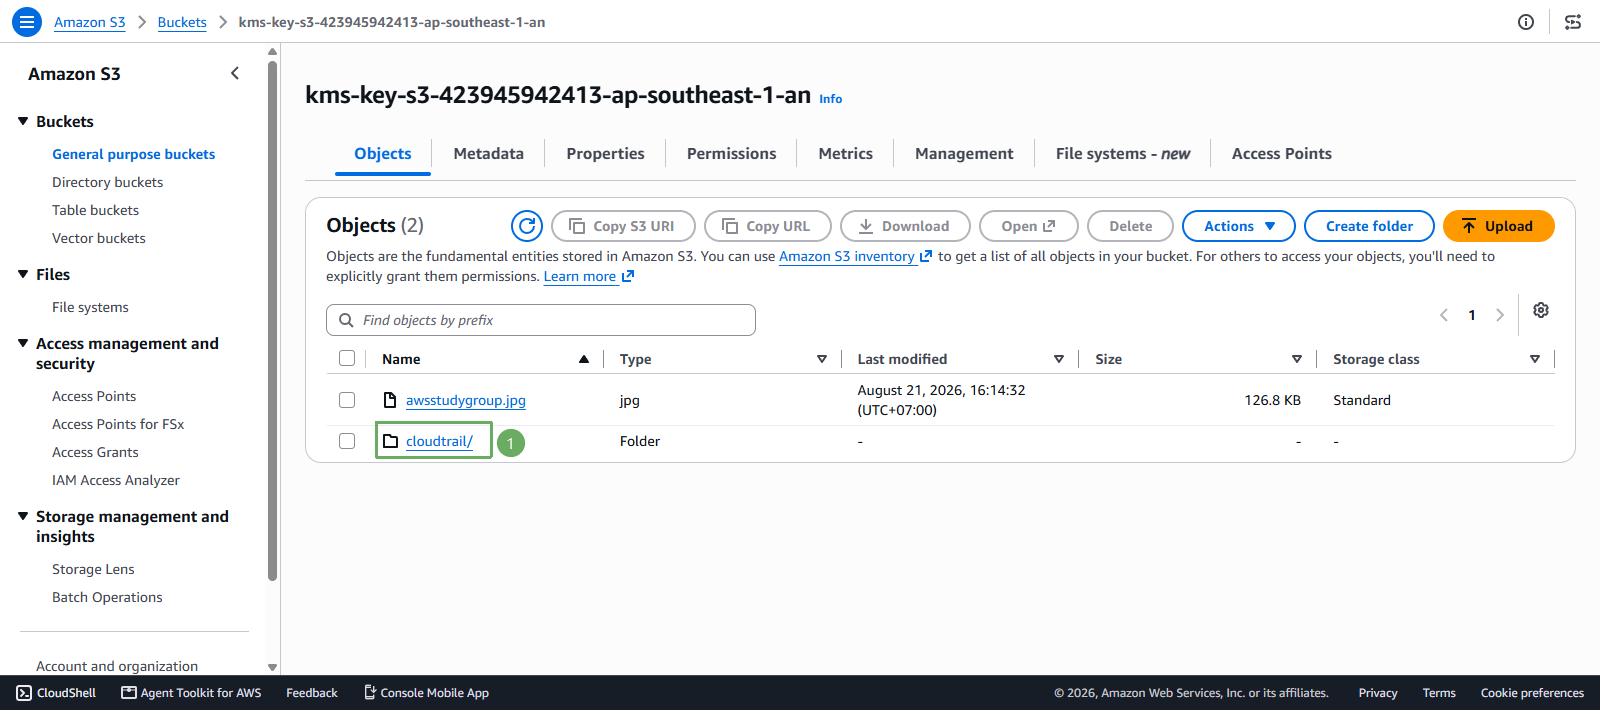Click the Download button
This screenshot has height=710, width=1600.
905,226
